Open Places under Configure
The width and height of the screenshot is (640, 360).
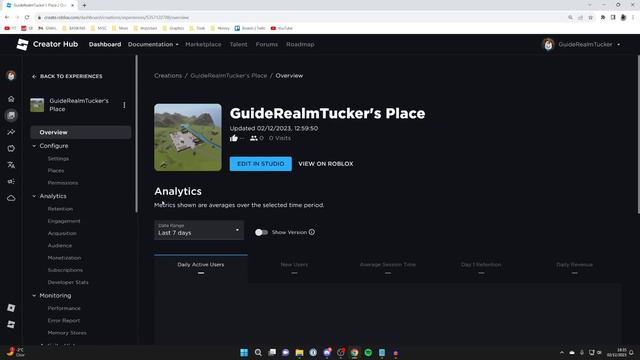click(x=56, y=171)
